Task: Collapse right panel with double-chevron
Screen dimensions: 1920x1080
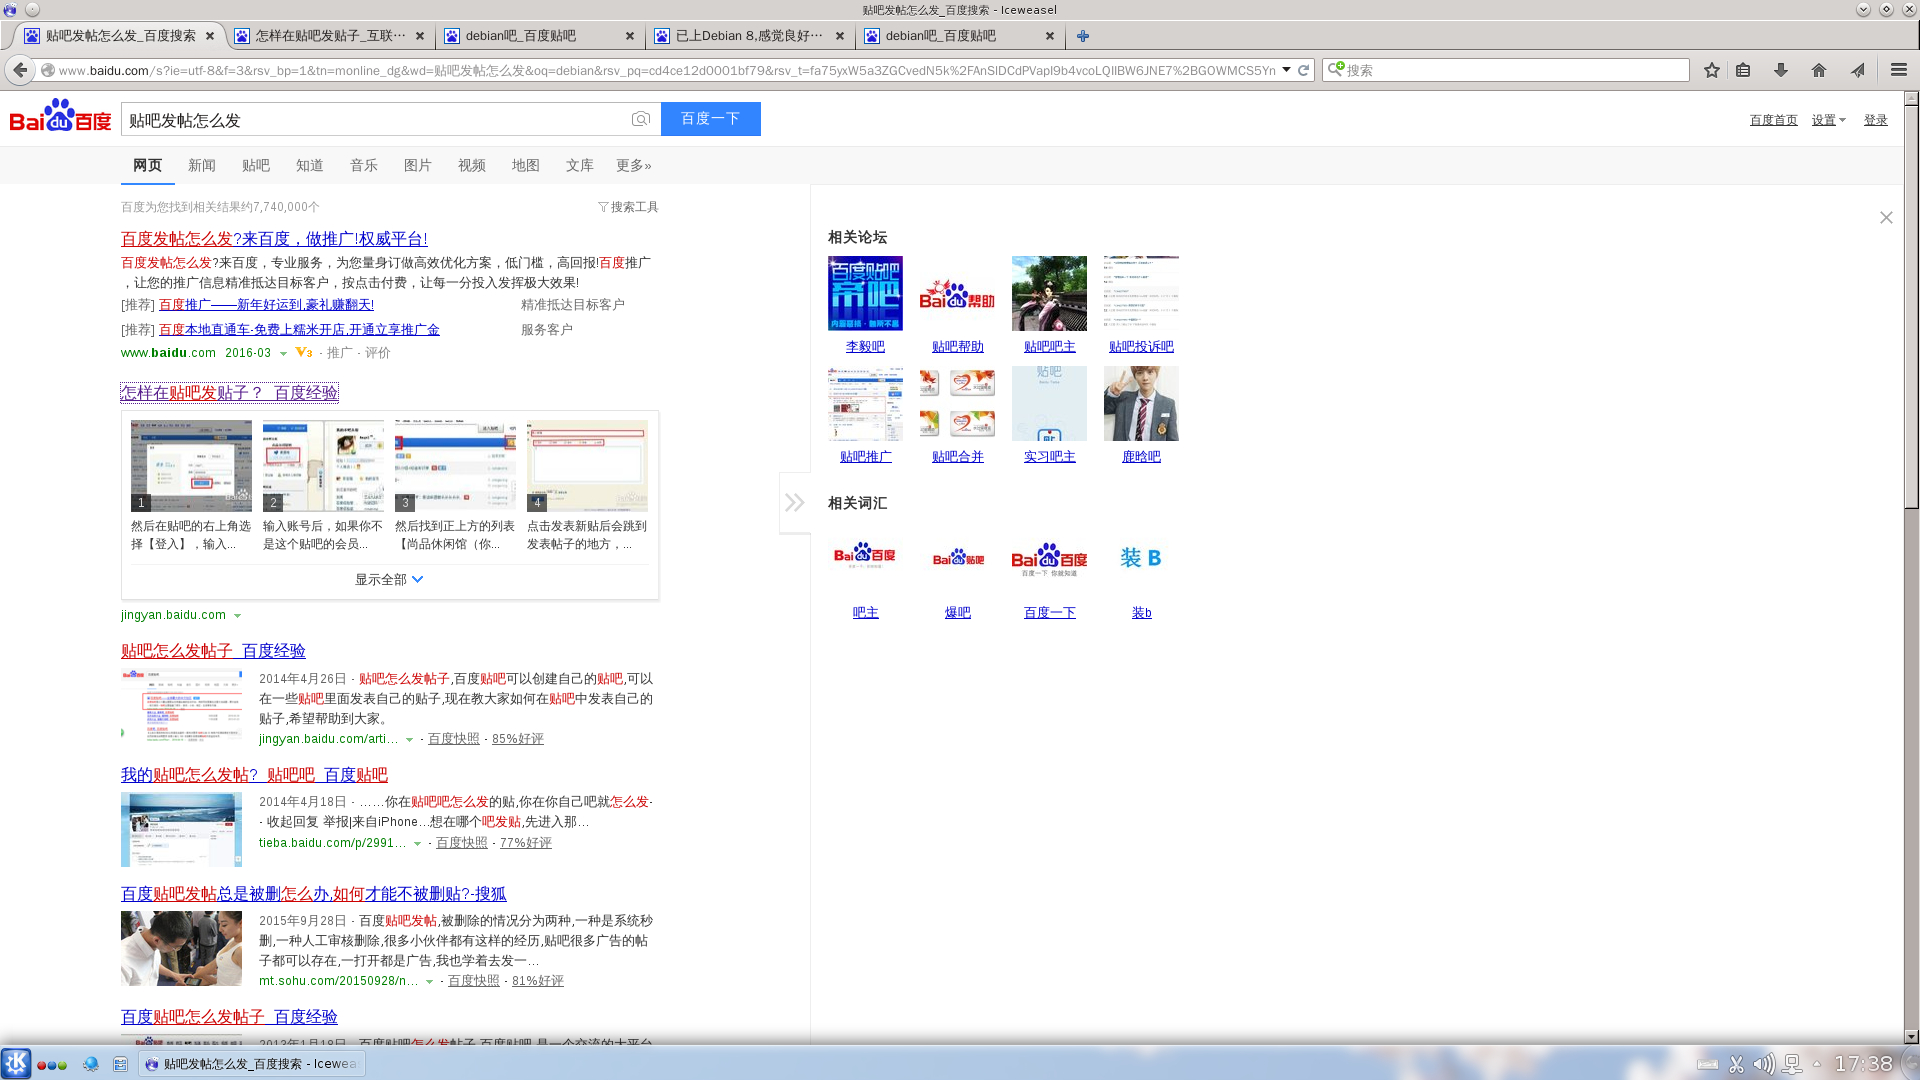Action: coord(794,502)
